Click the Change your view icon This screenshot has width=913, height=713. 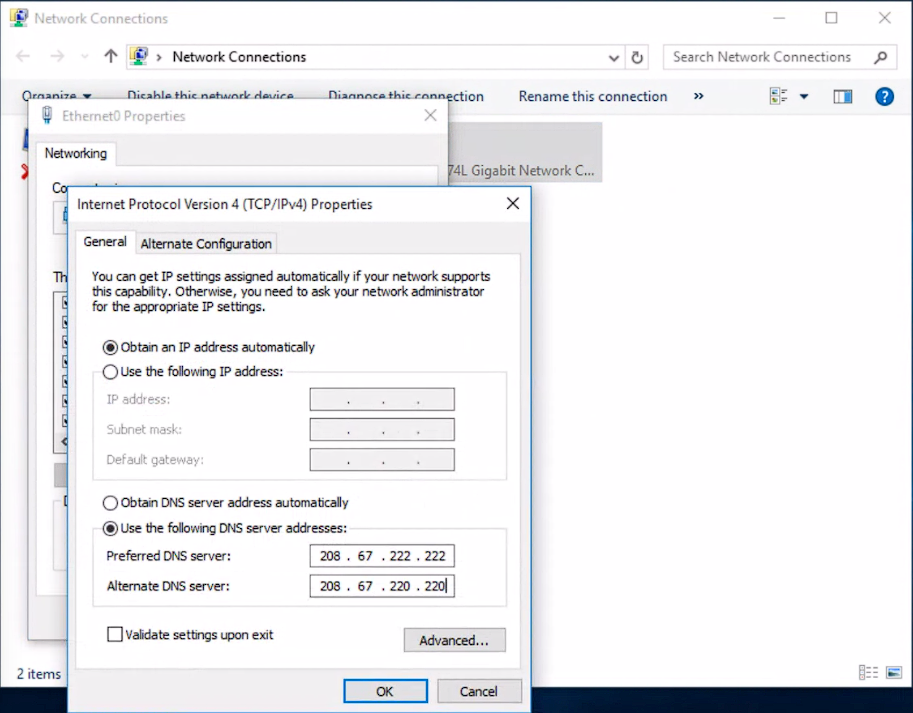(779, 96)
